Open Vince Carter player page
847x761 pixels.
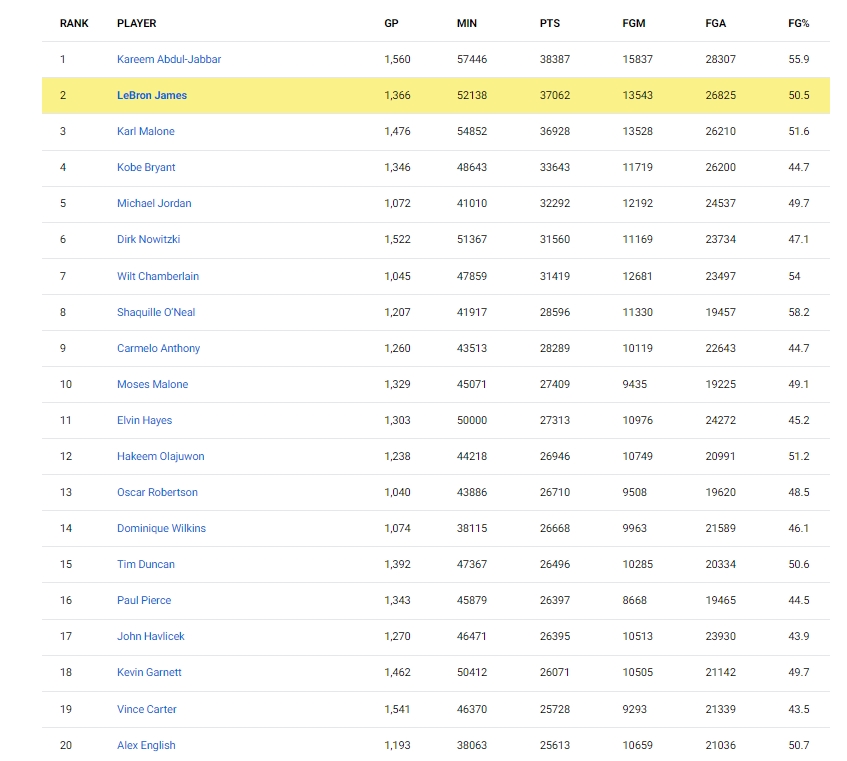pos(146,710)
